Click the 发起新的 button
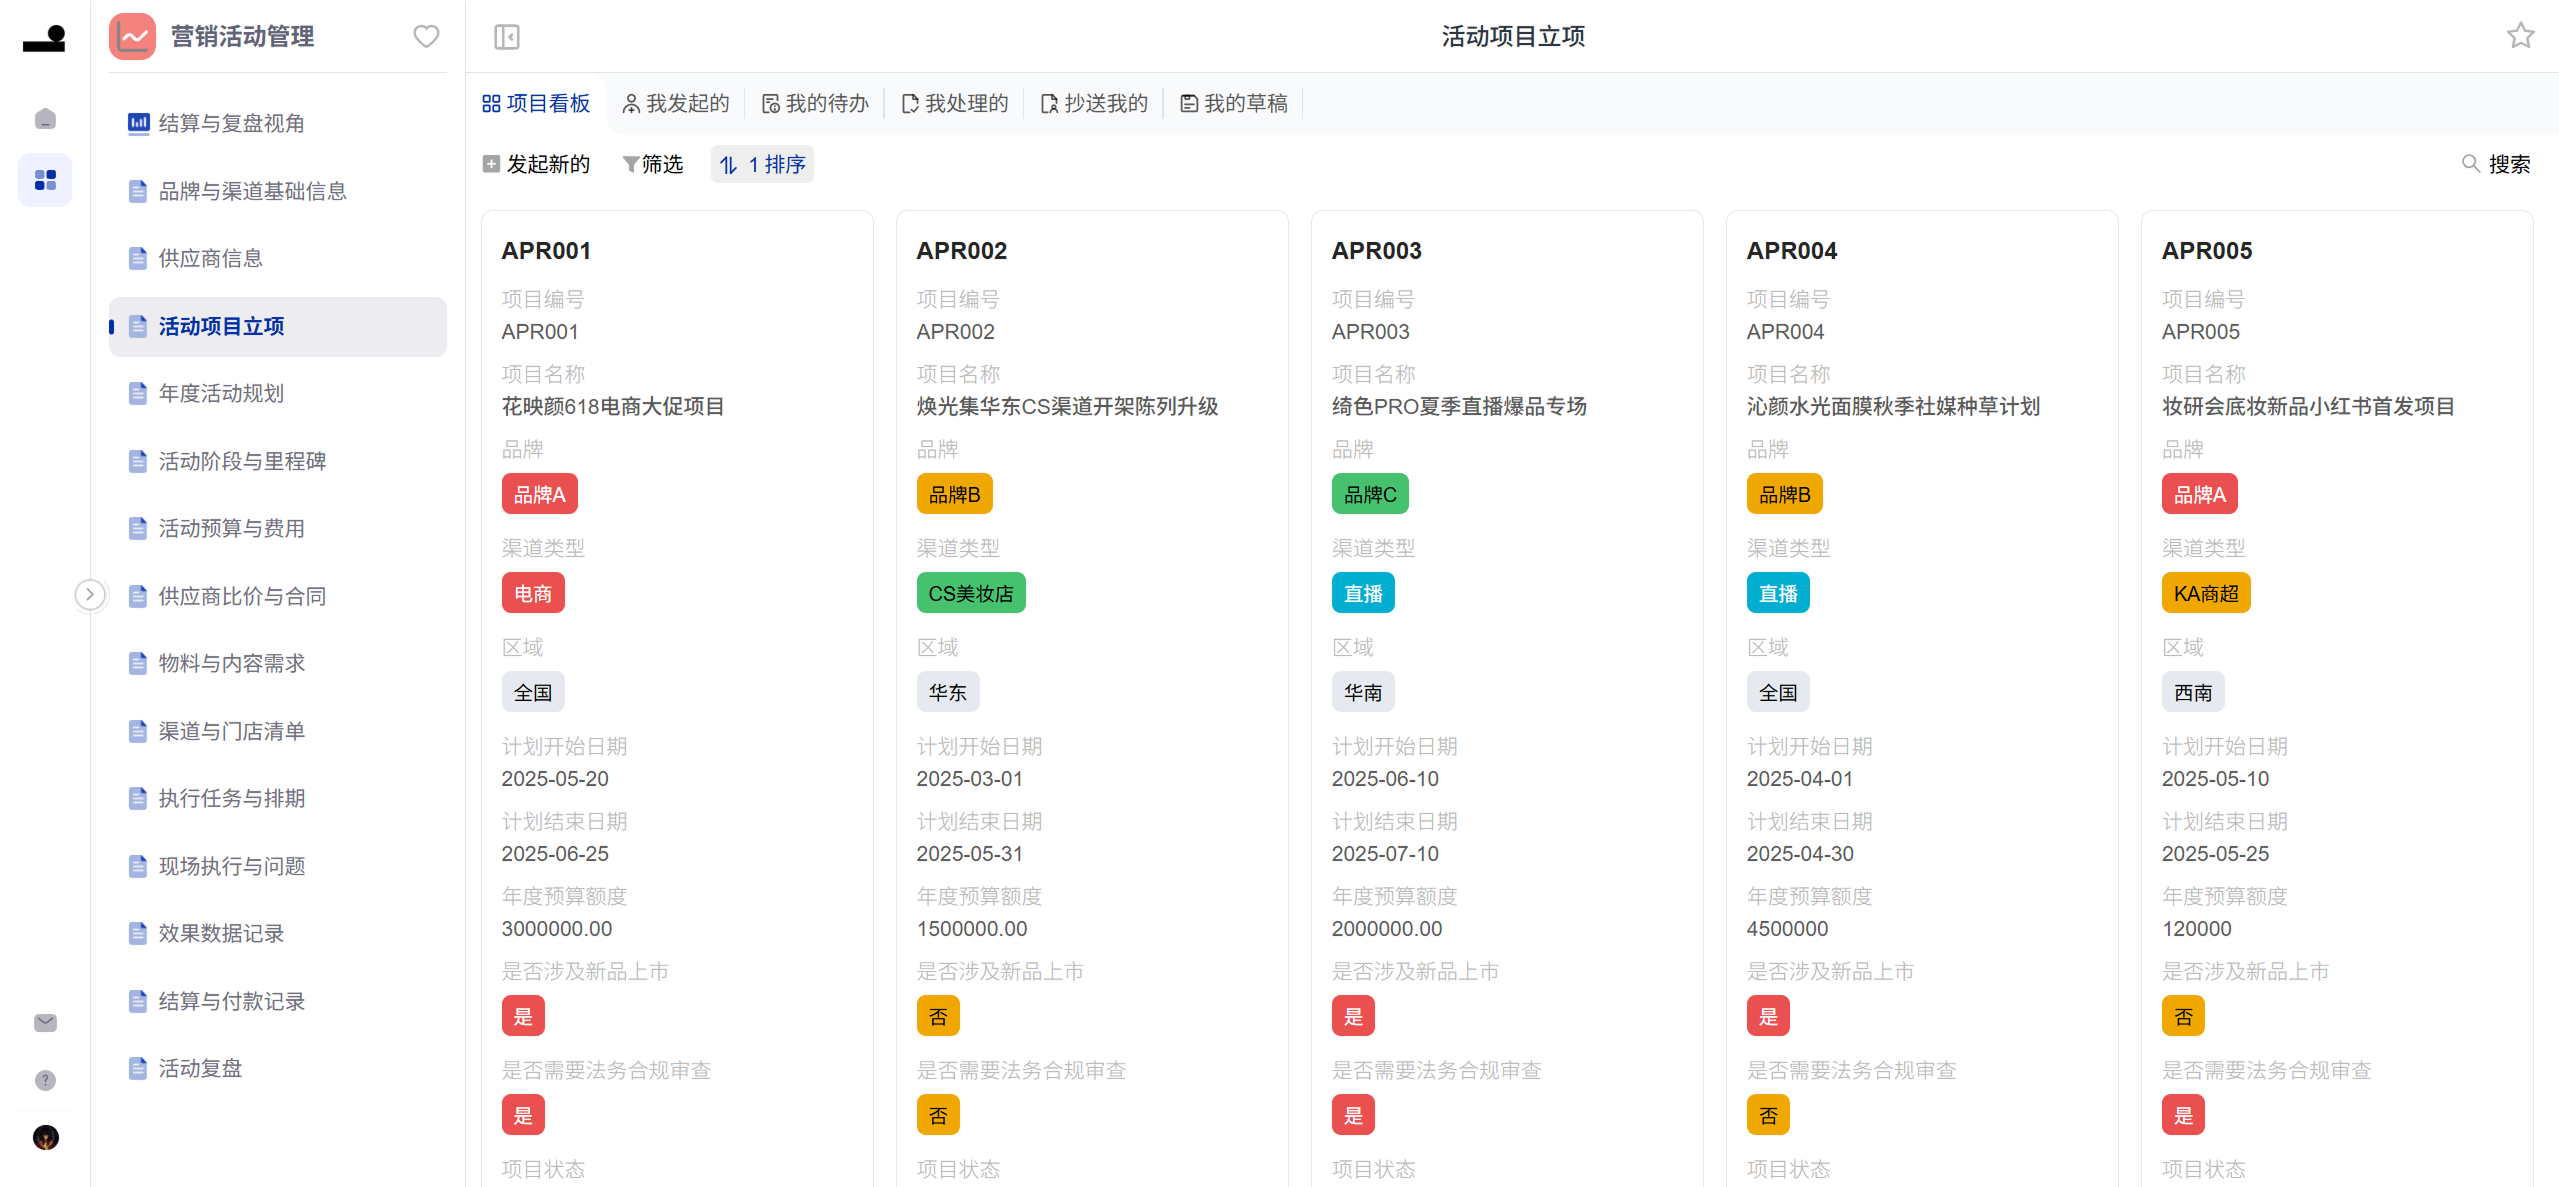2559x1187 pixels. click(x=536, y=164)
